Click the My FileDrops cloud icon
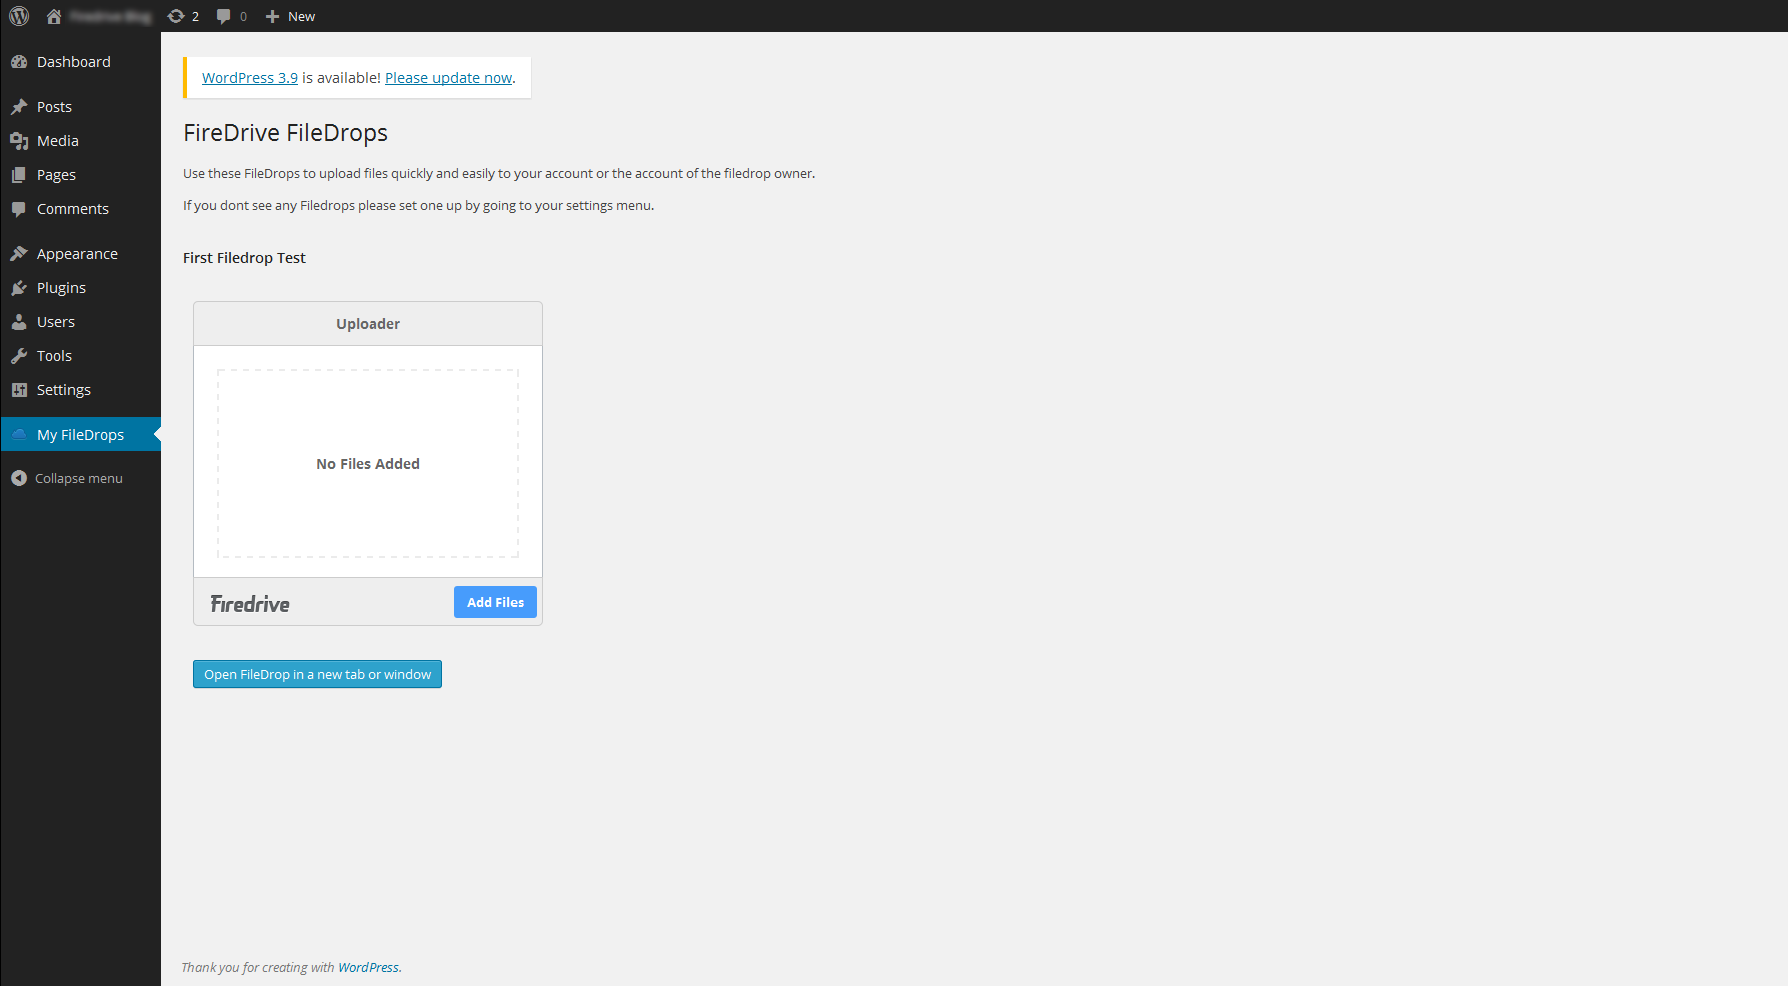Viewport: 1788px width, 986px height. pos(19,435)
